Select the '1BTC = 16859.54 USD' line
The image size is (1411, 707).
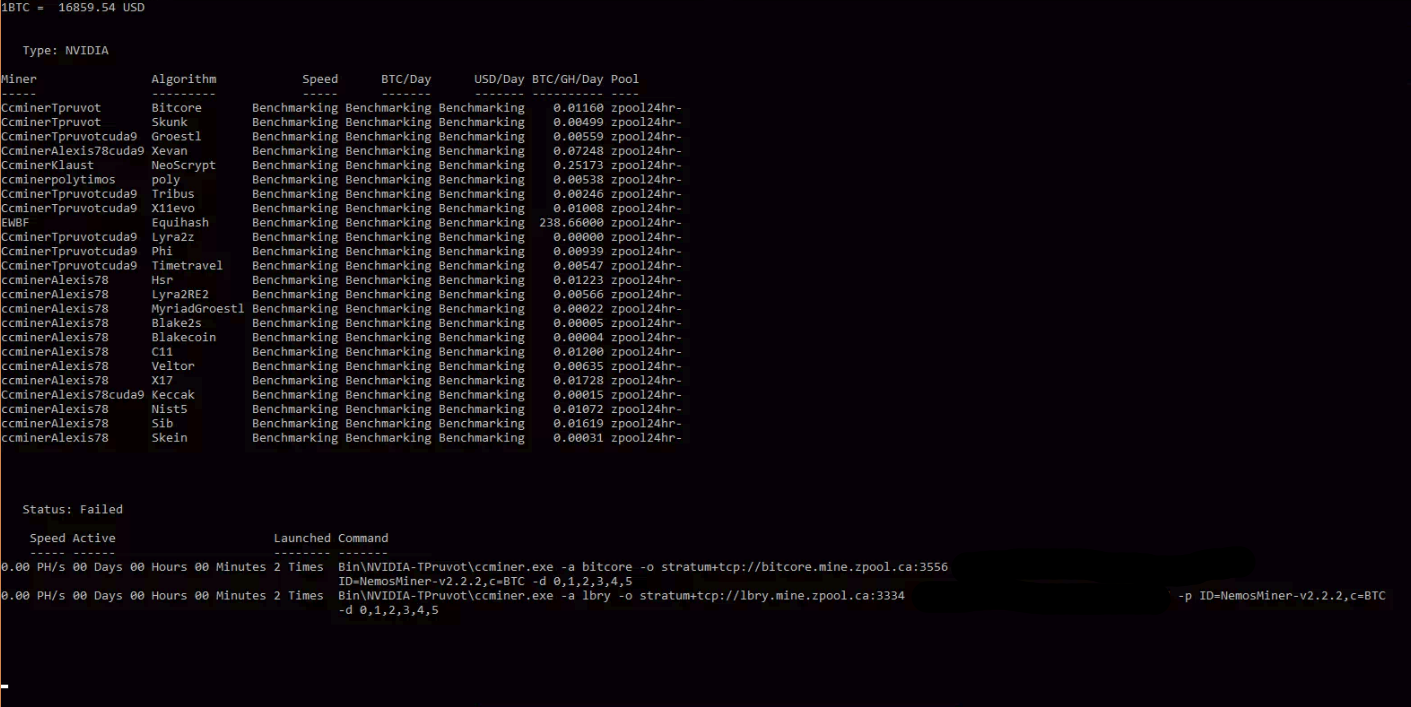pyautogui.click(x=73, y=7)
